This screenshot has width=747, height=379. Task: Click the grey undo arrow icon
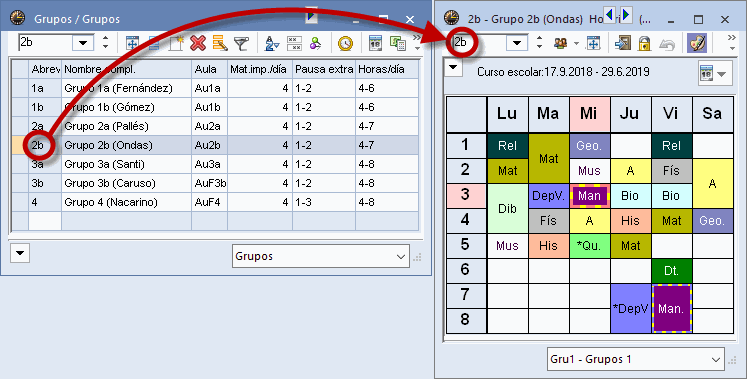tap(667, 44)
